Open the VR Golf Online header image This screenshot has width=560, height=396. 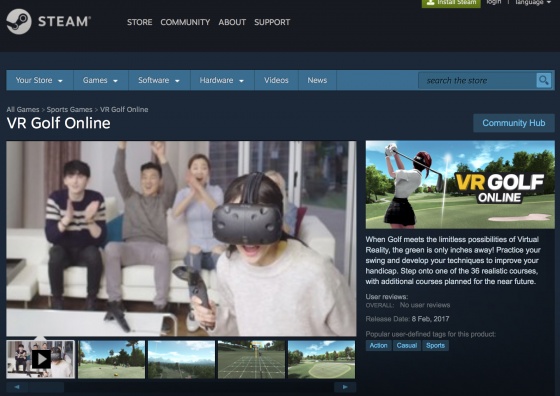point(460,185)
